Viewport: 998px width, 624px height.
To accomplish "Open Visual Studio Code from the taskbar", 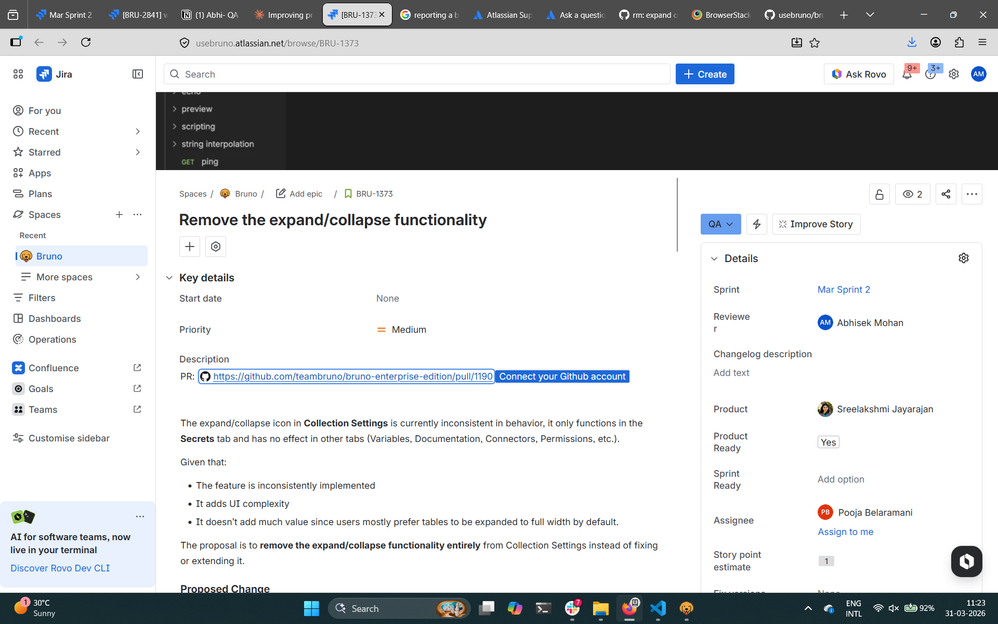I will pos(657,608).
